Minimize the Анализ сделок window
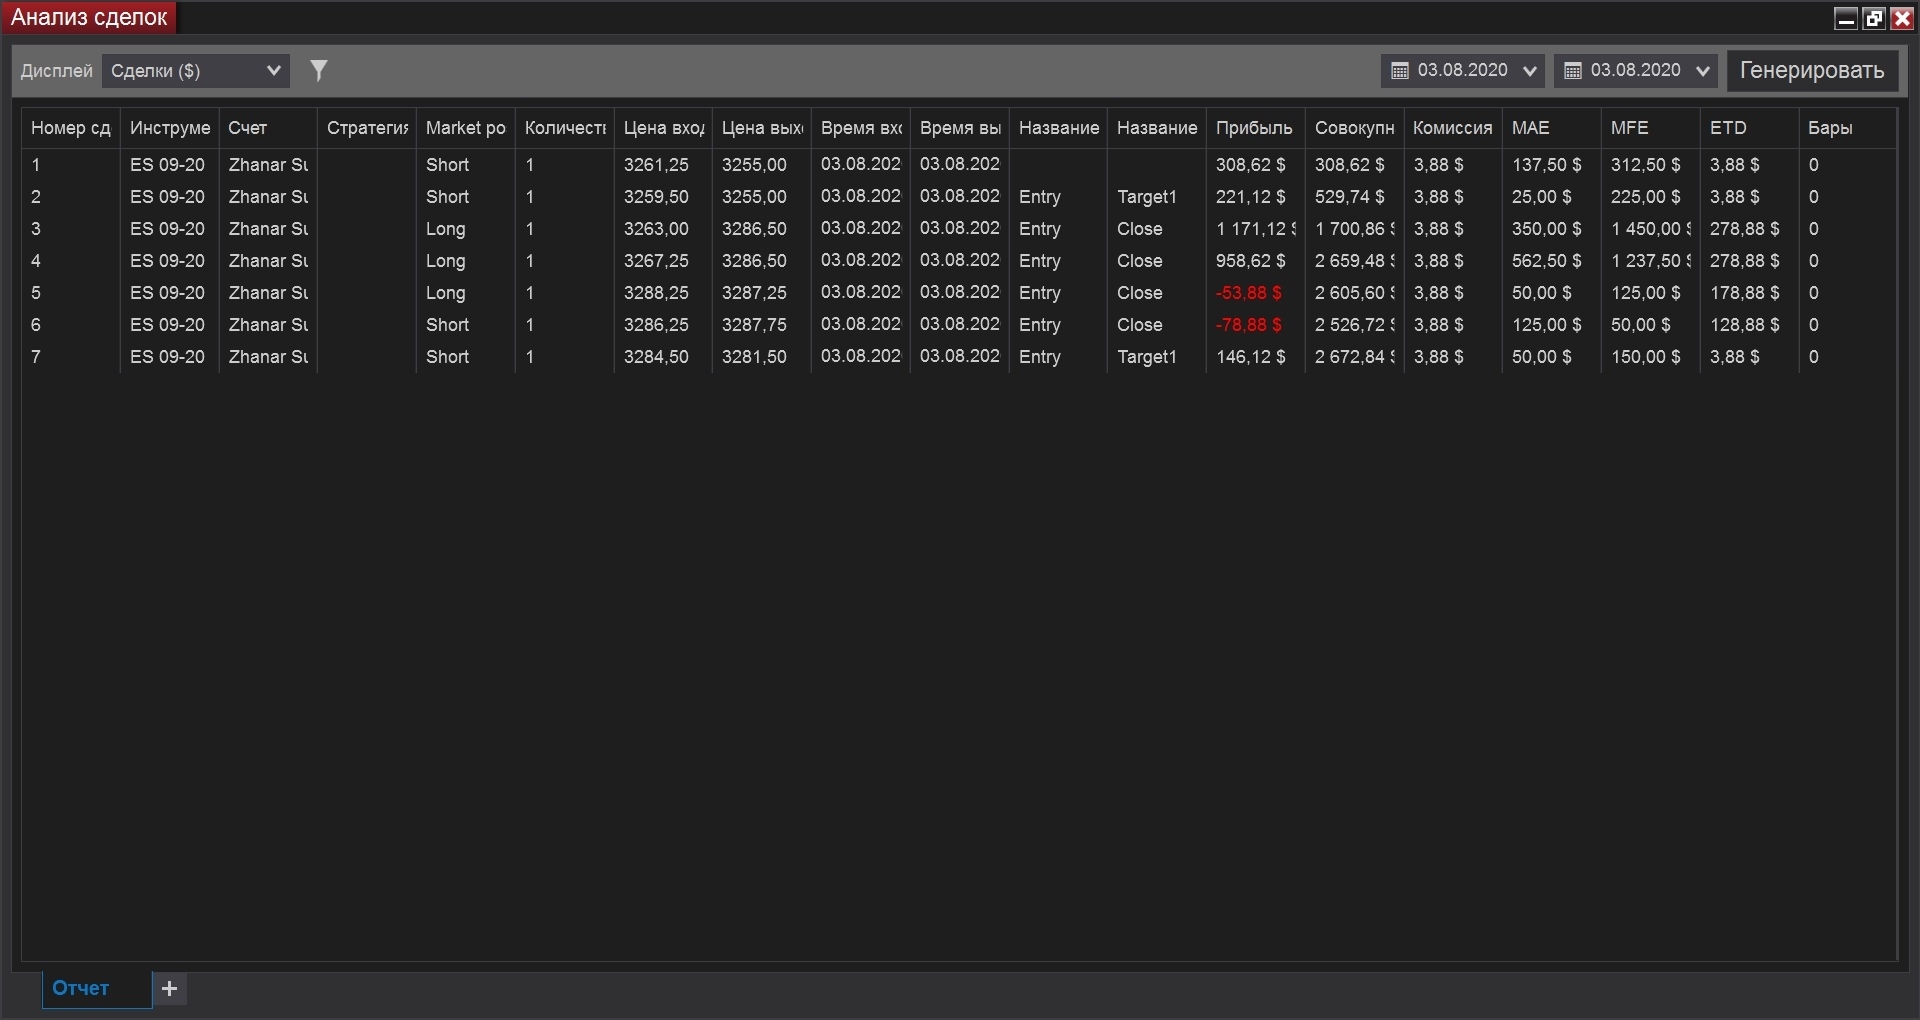Screen dimensions: 1920x1020 click(x=1846, y=18)
